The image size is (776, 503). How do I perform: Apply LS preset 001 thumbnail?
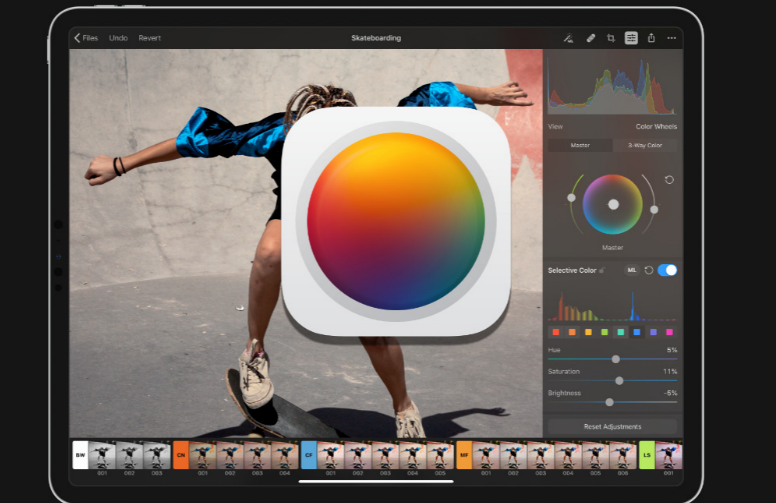[x=669, y=455]
